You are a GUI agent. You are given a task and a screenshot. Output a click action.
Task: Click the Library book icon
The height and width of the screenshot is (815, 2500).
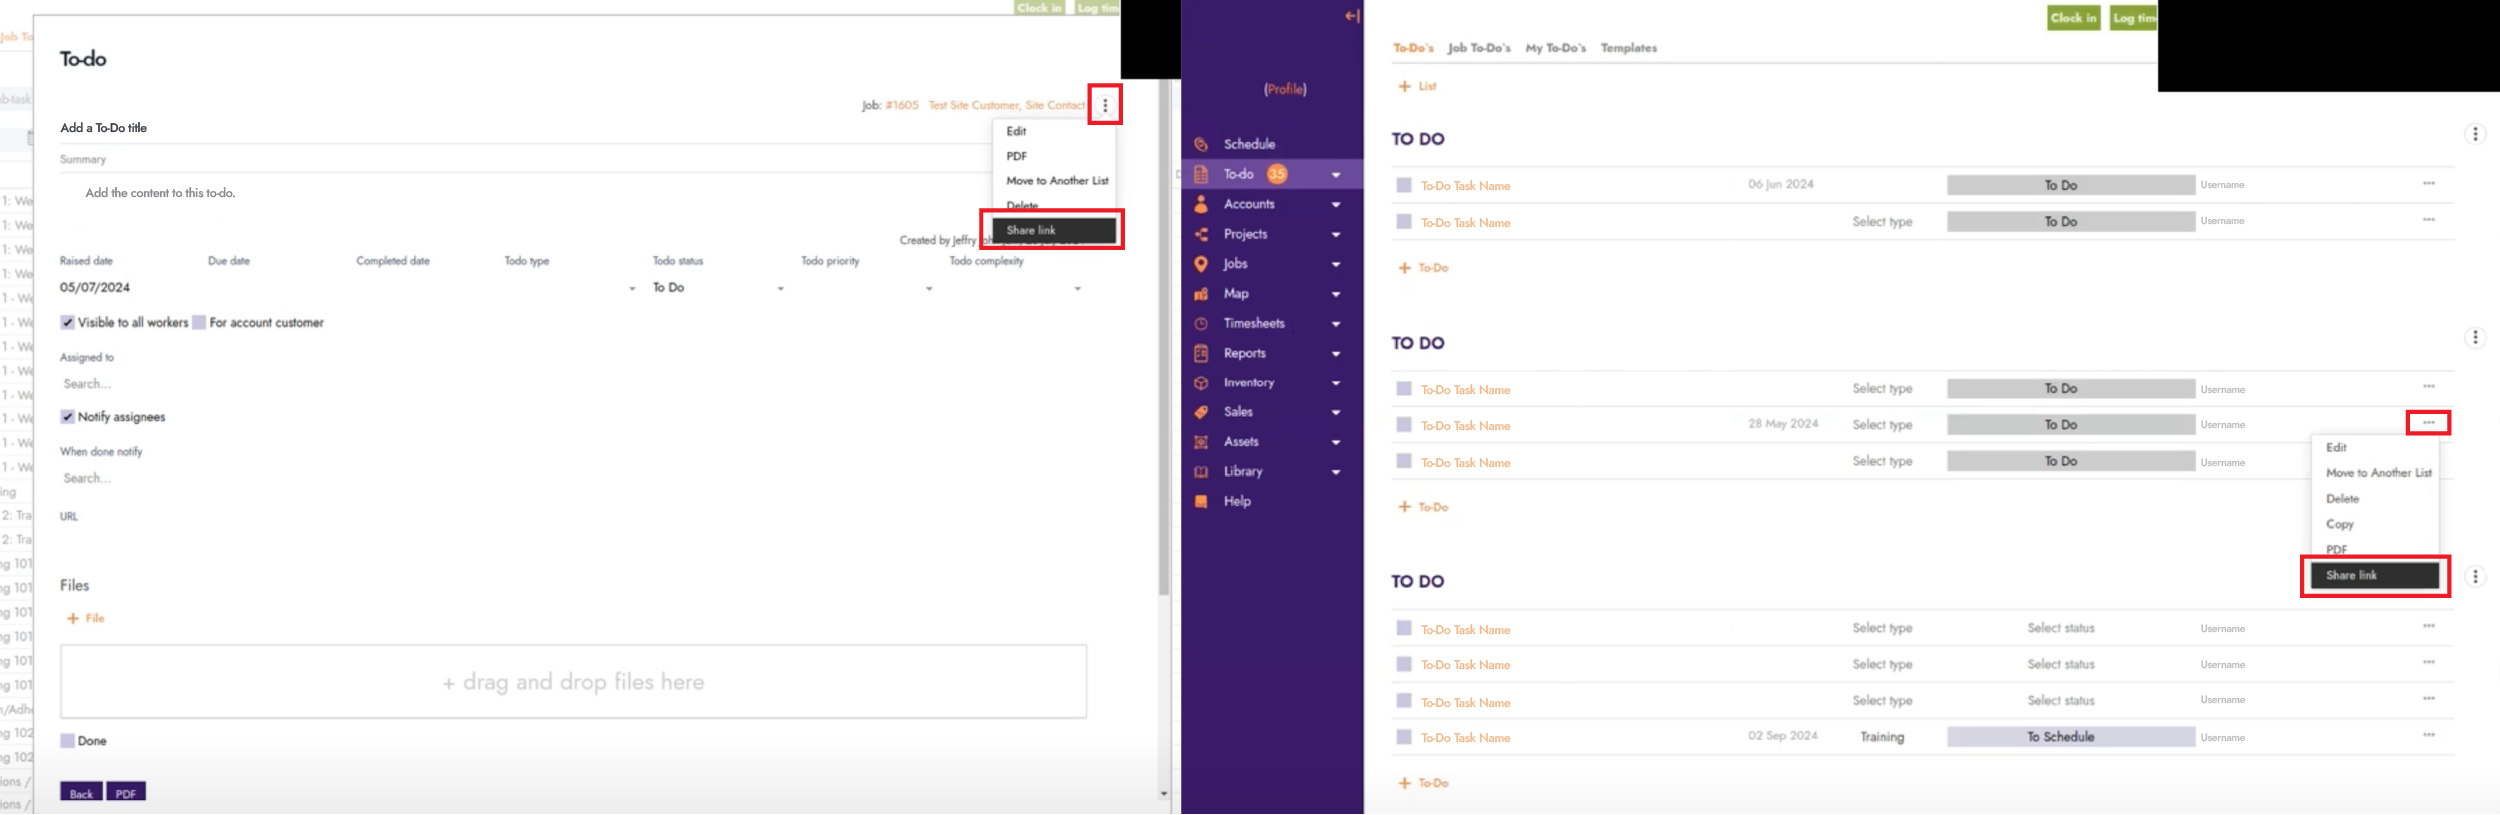(1201, 472)
